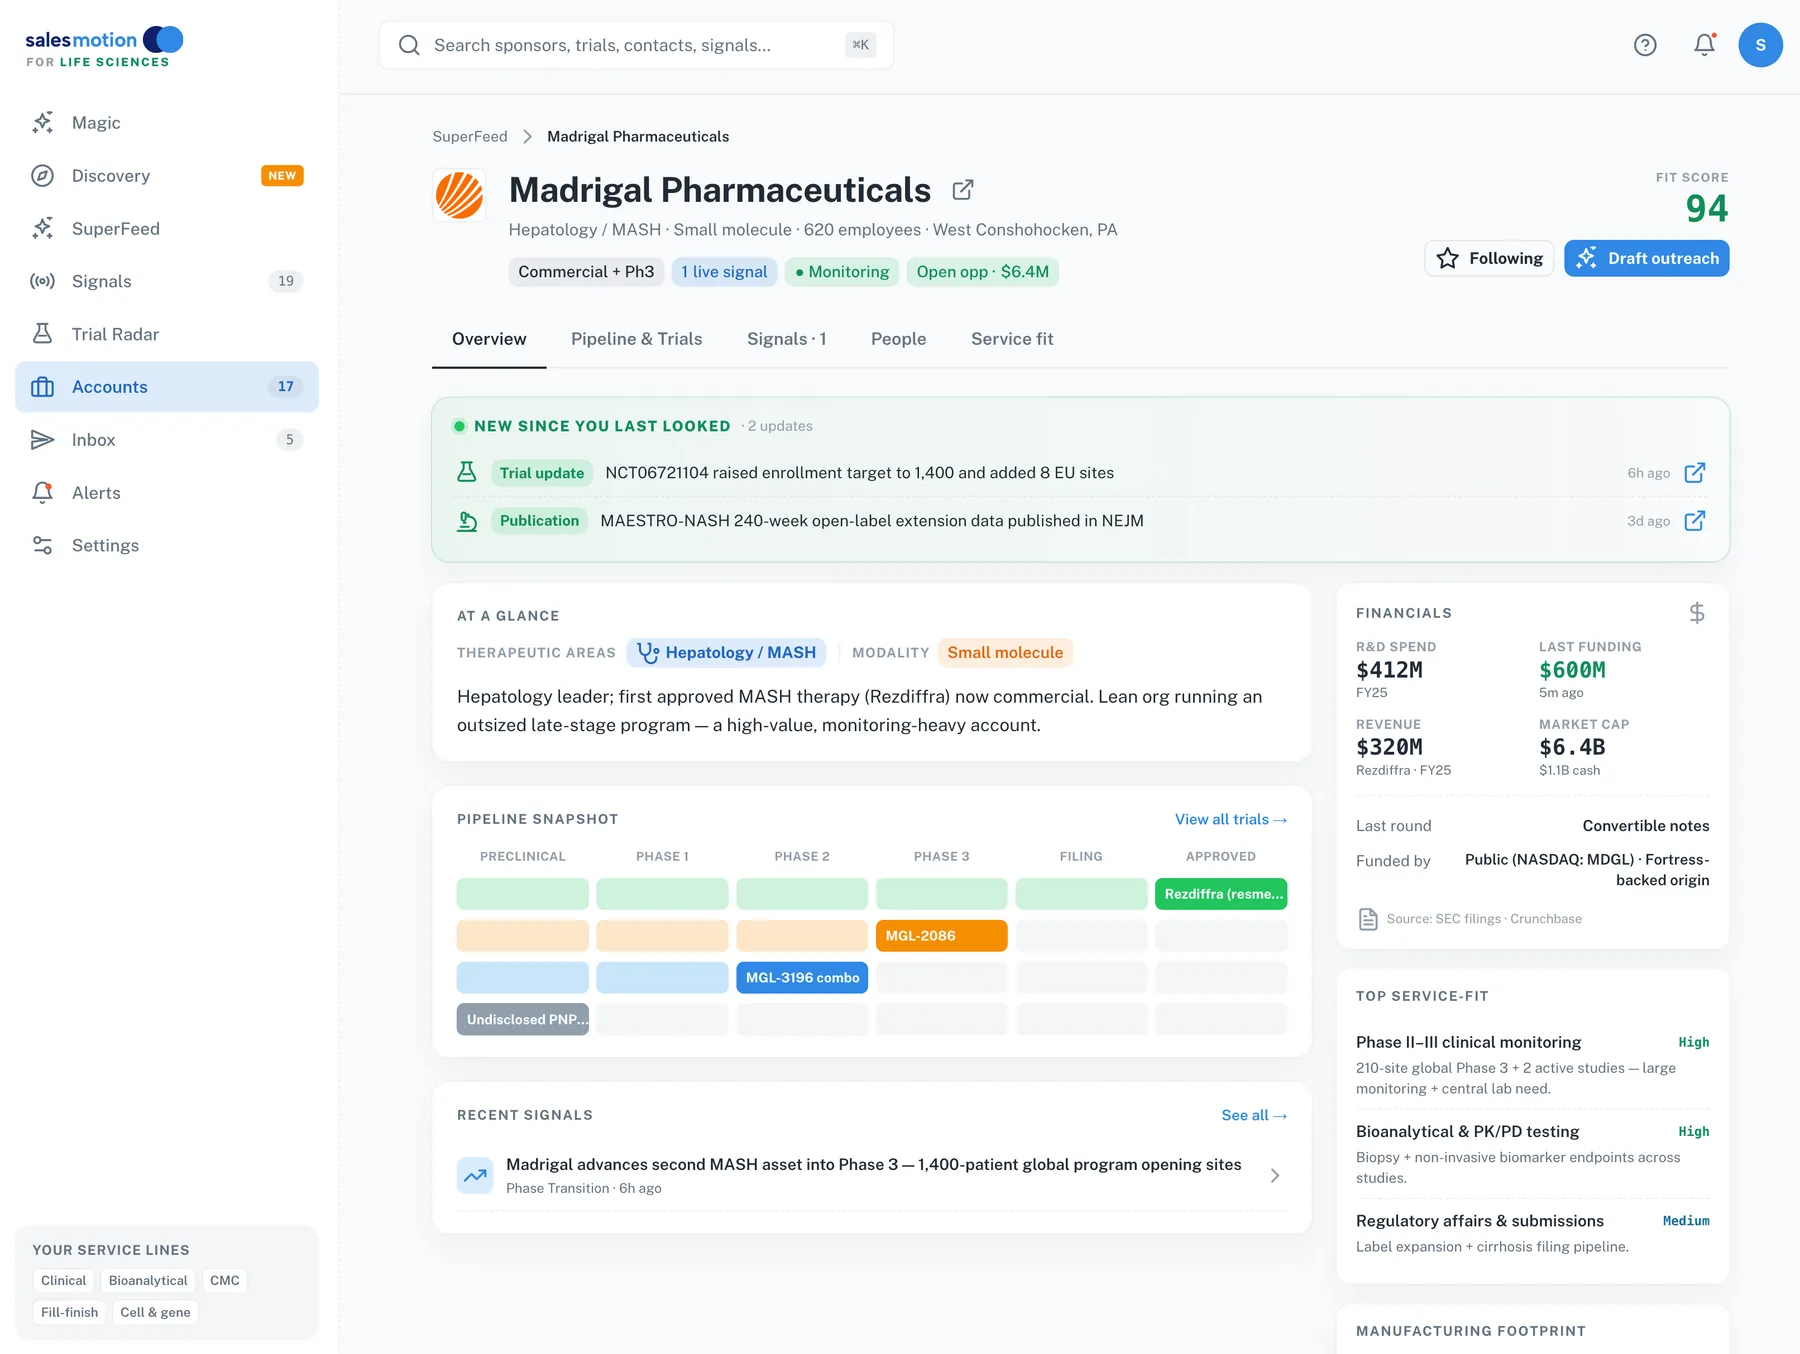This screenshot has width=1800, height=1354.
Task: Select the MGL-2086 Phase 3 bar
Action: [x=941, y=936]
